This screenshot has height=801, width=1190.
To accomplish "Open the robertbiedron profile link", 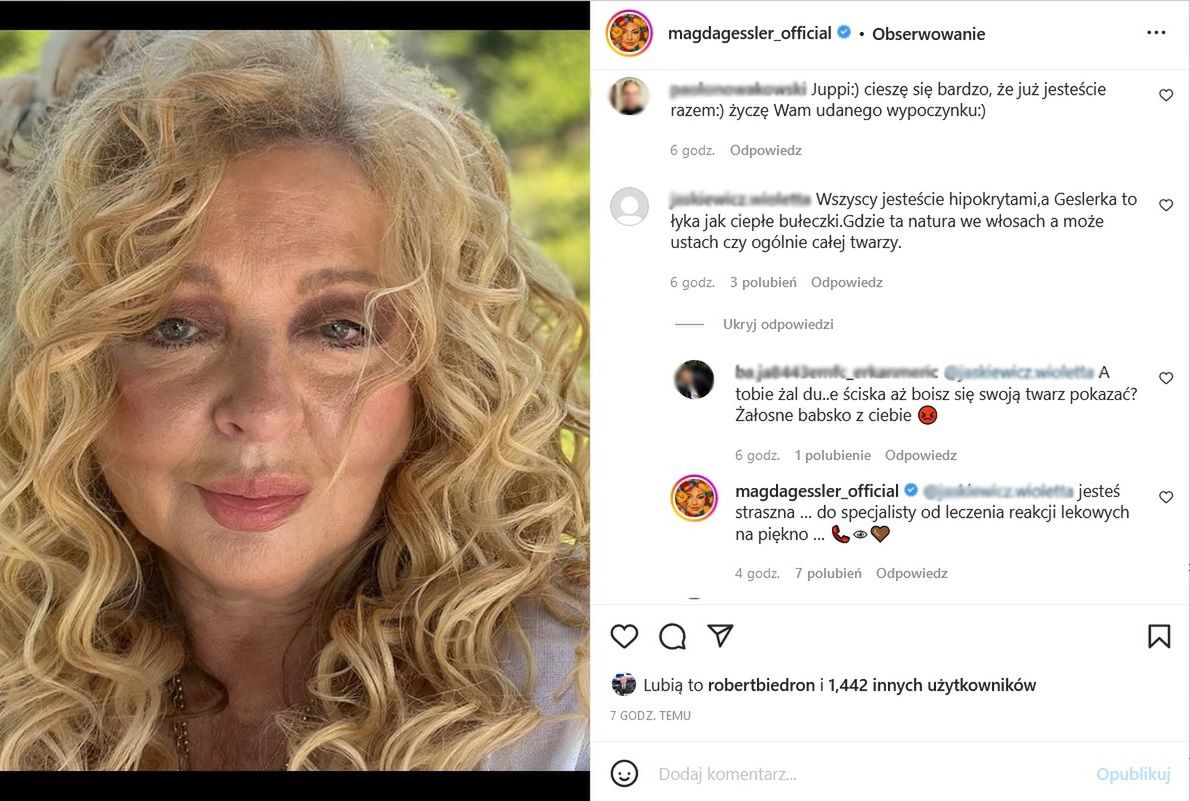I will (761, 685).
